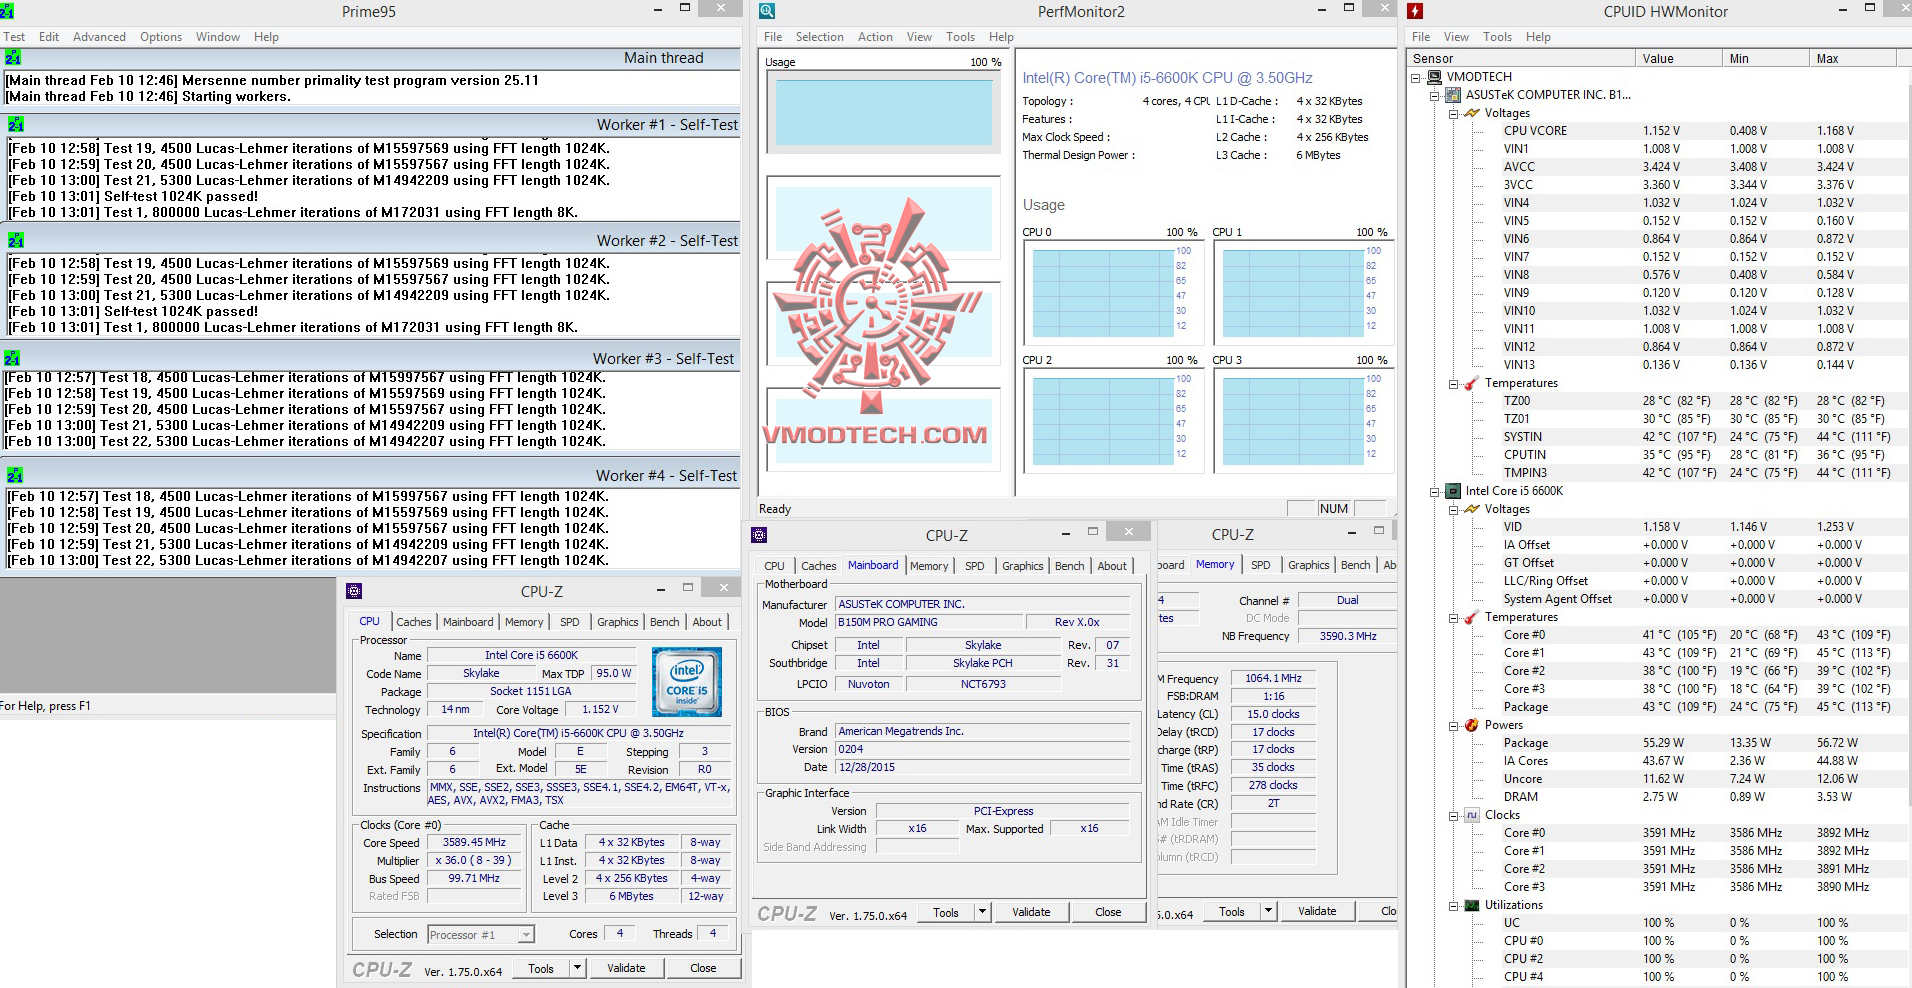This screenshot has height=988, width=1912.
Task: Click the Main thread window icon in Prime95
Action: click(14, 58)
